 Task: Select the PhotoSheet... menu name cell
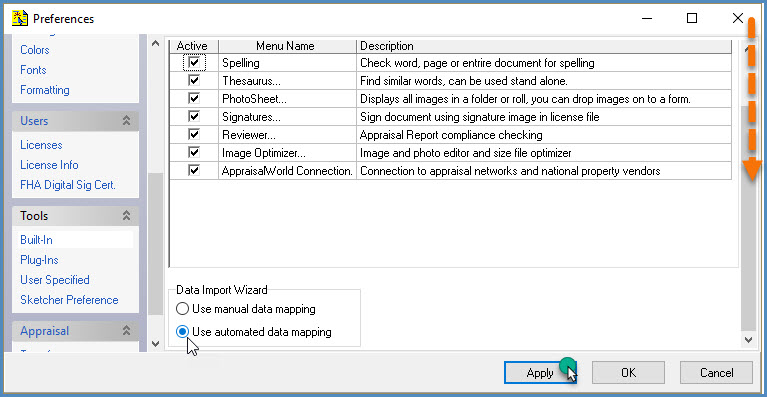(288, 99)
